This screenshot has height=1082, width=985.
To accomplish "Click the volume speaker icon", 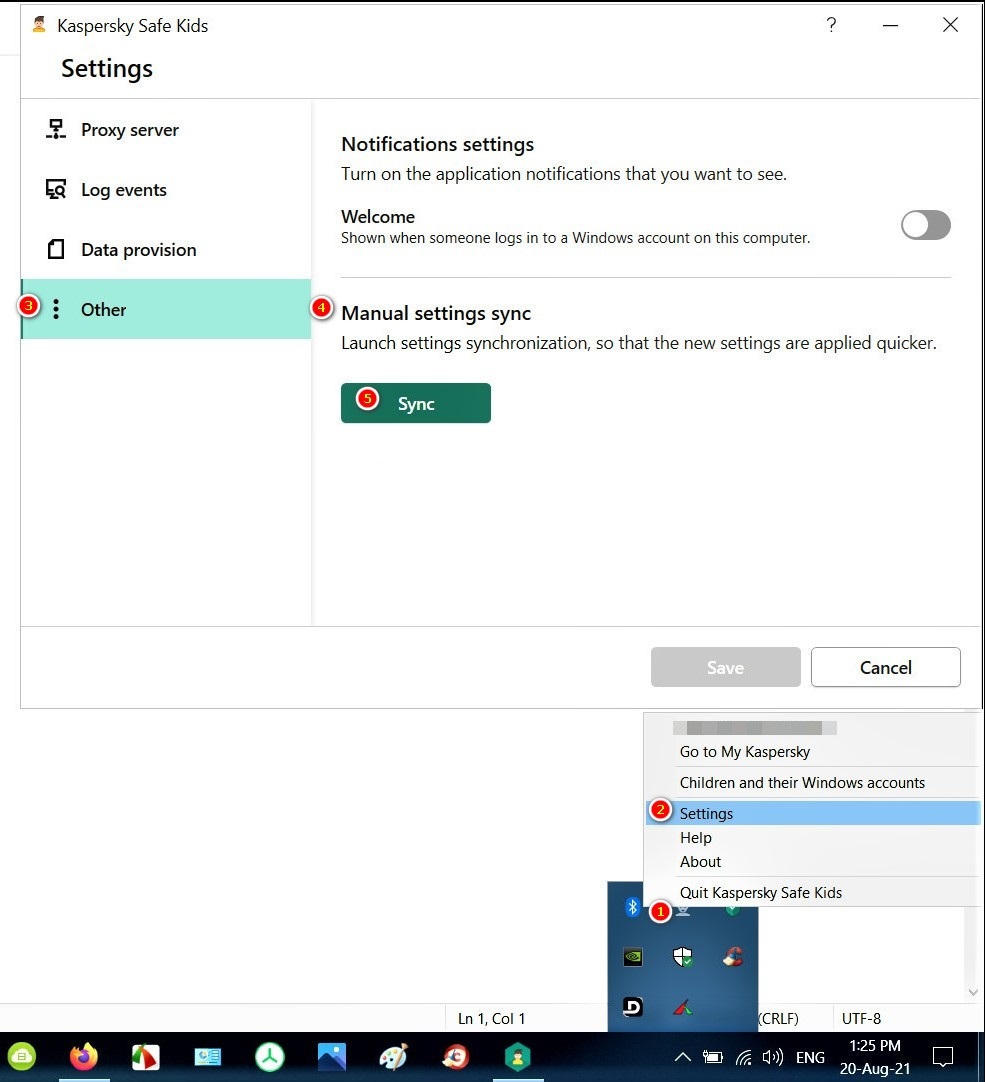I will click(x=772, y=1057).
